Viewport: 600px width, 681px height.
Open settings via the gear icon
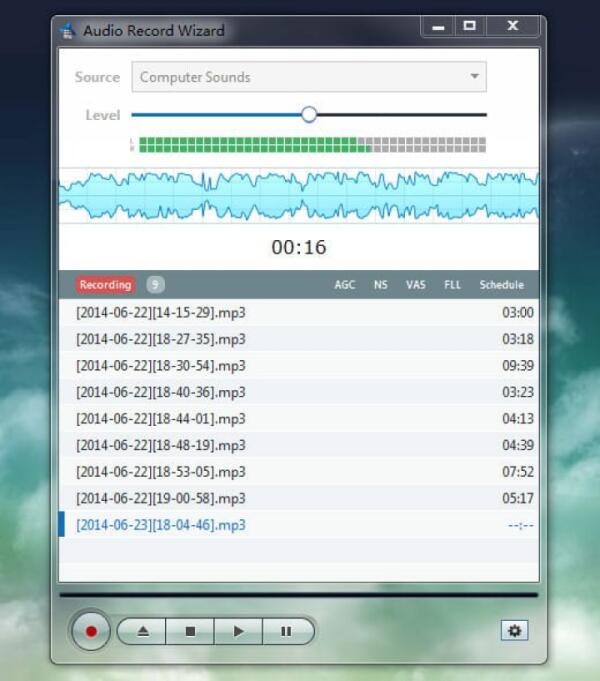point(514,630)
